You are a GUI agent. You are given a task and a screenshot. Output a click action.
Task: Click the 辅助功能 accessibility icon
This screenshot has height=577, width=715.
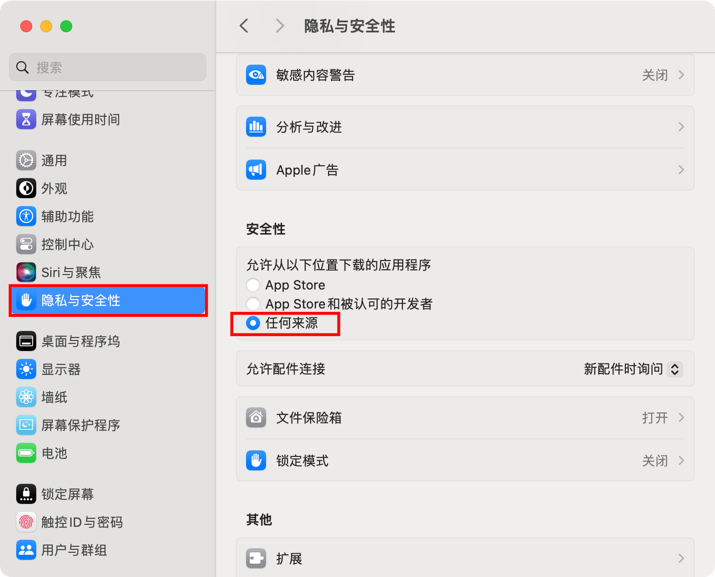click(26, 216)
